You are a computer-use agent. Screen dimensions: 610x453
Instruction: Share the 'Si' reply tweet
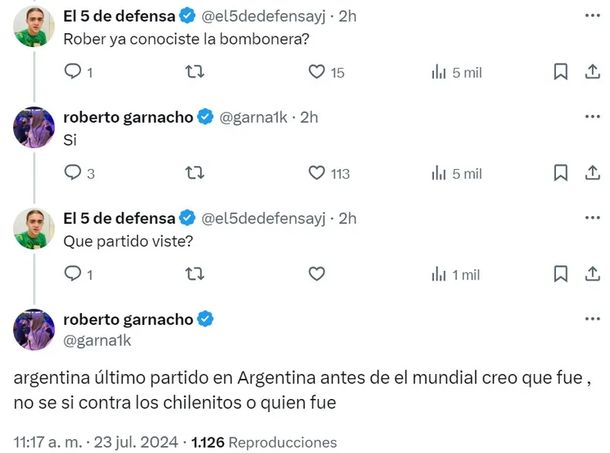point(590,173)
